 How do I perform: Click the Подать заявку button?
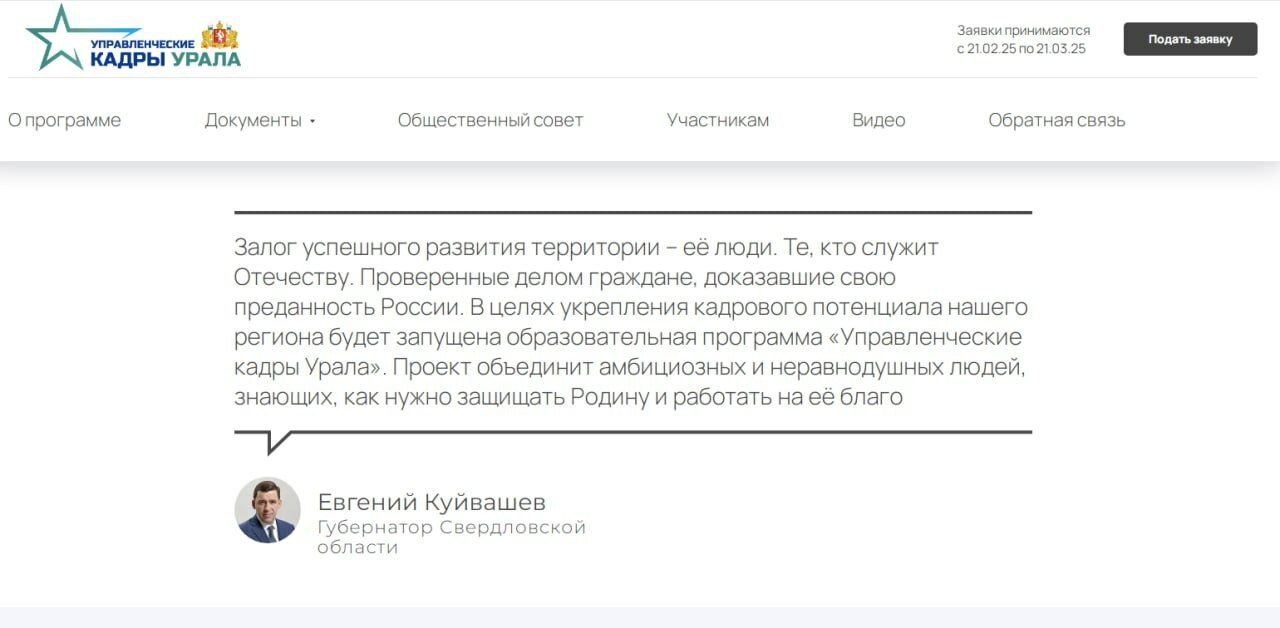[x=1190, y=39]
